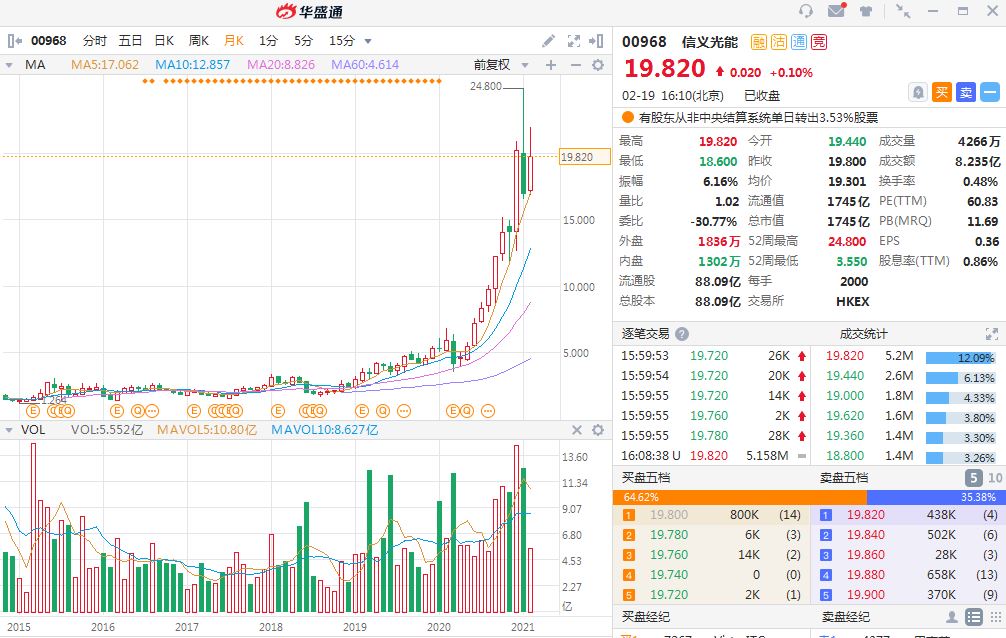Viewport: 1006px width, 638px height.
Task: Switch to the 5分 chart tab
Action: [x=303, y=41]
